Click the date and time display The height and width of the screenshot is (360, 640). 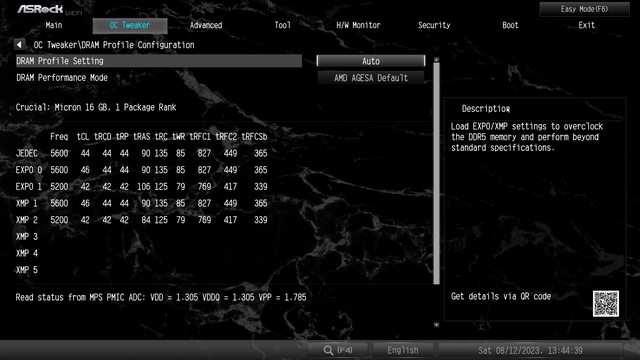click(x=530, y=350)
